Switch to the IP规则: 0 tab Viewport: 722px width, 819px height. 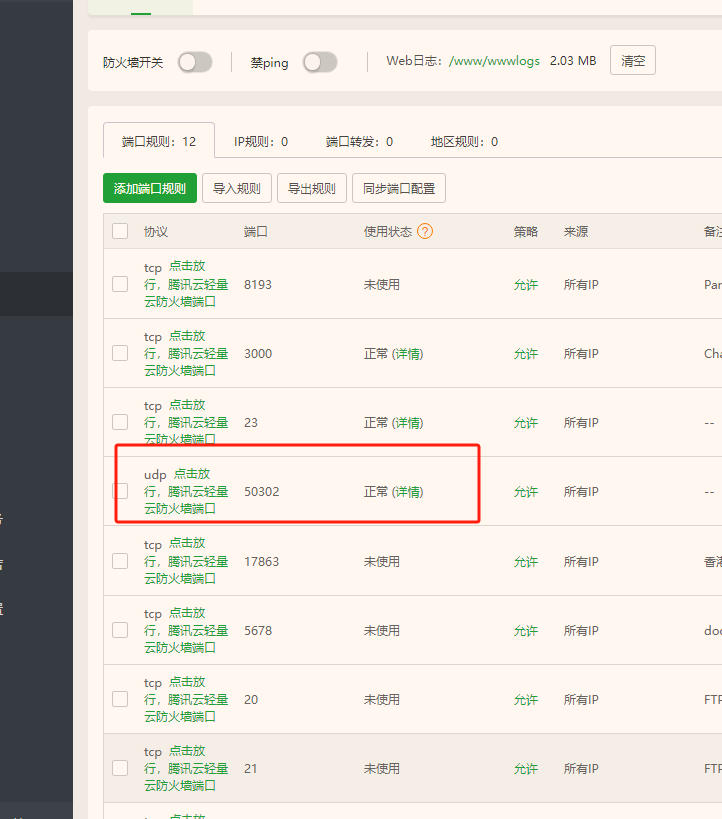261,142
